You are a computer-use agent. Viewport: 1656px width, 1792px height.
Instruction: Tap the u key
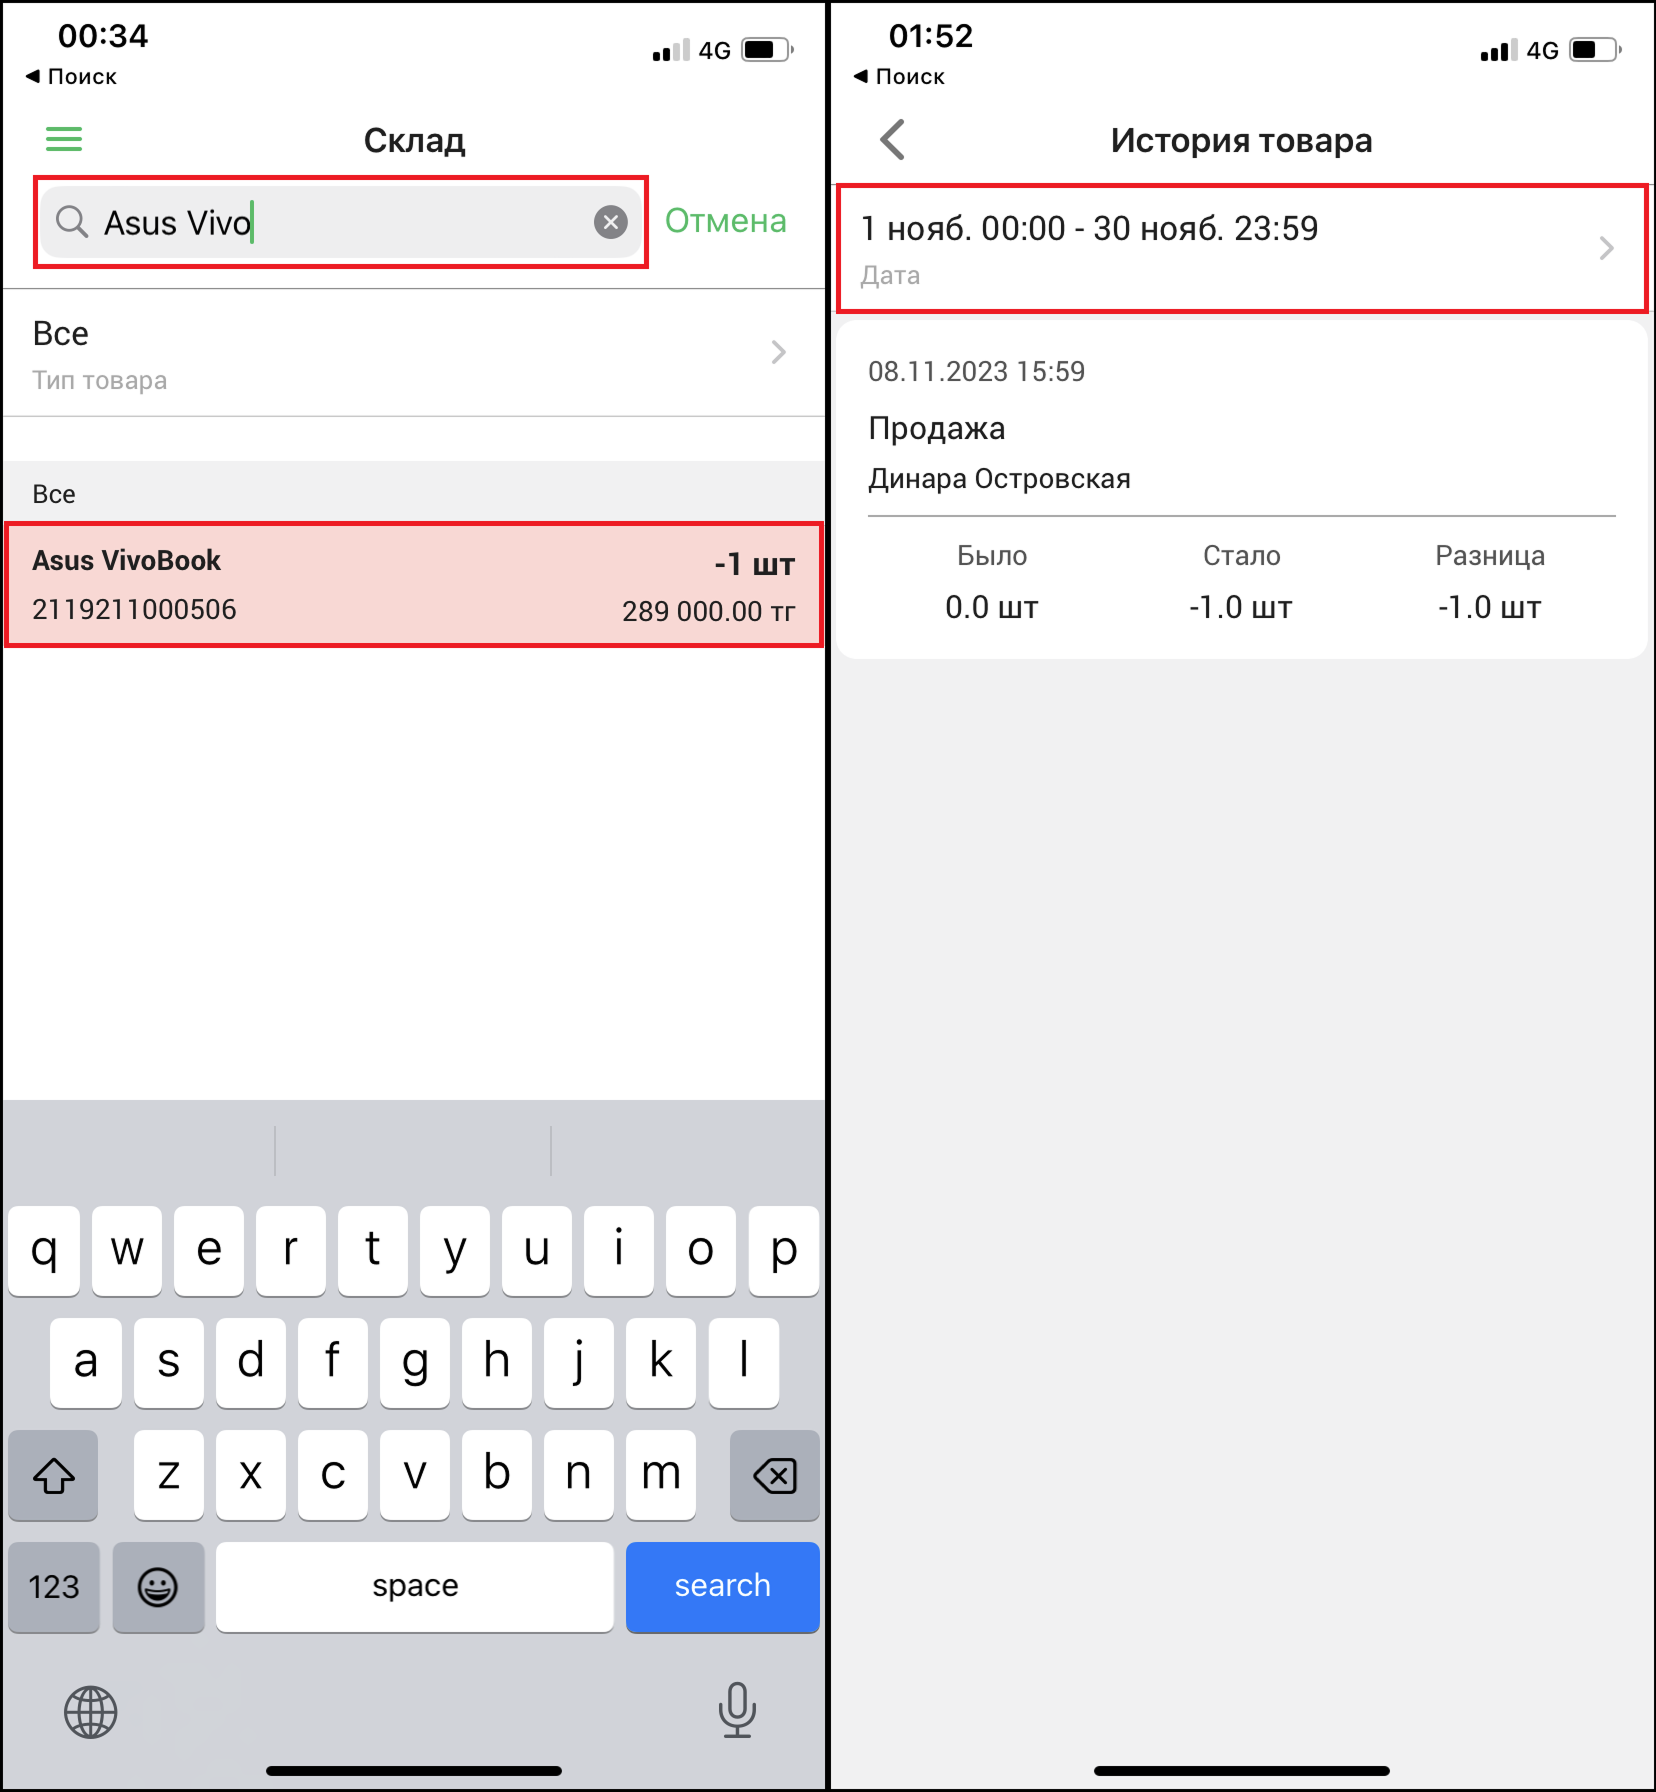coord(537,1250)
